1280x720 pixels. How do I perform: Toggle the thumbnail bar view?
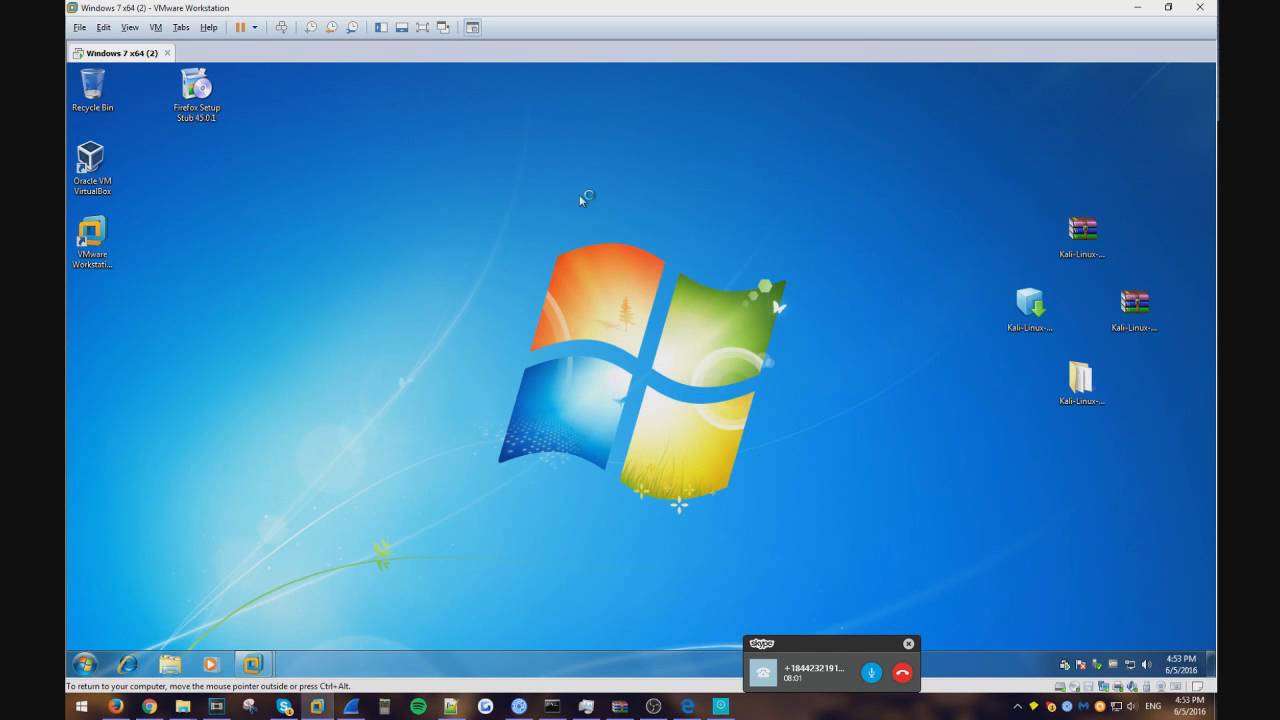pos(402,27)
